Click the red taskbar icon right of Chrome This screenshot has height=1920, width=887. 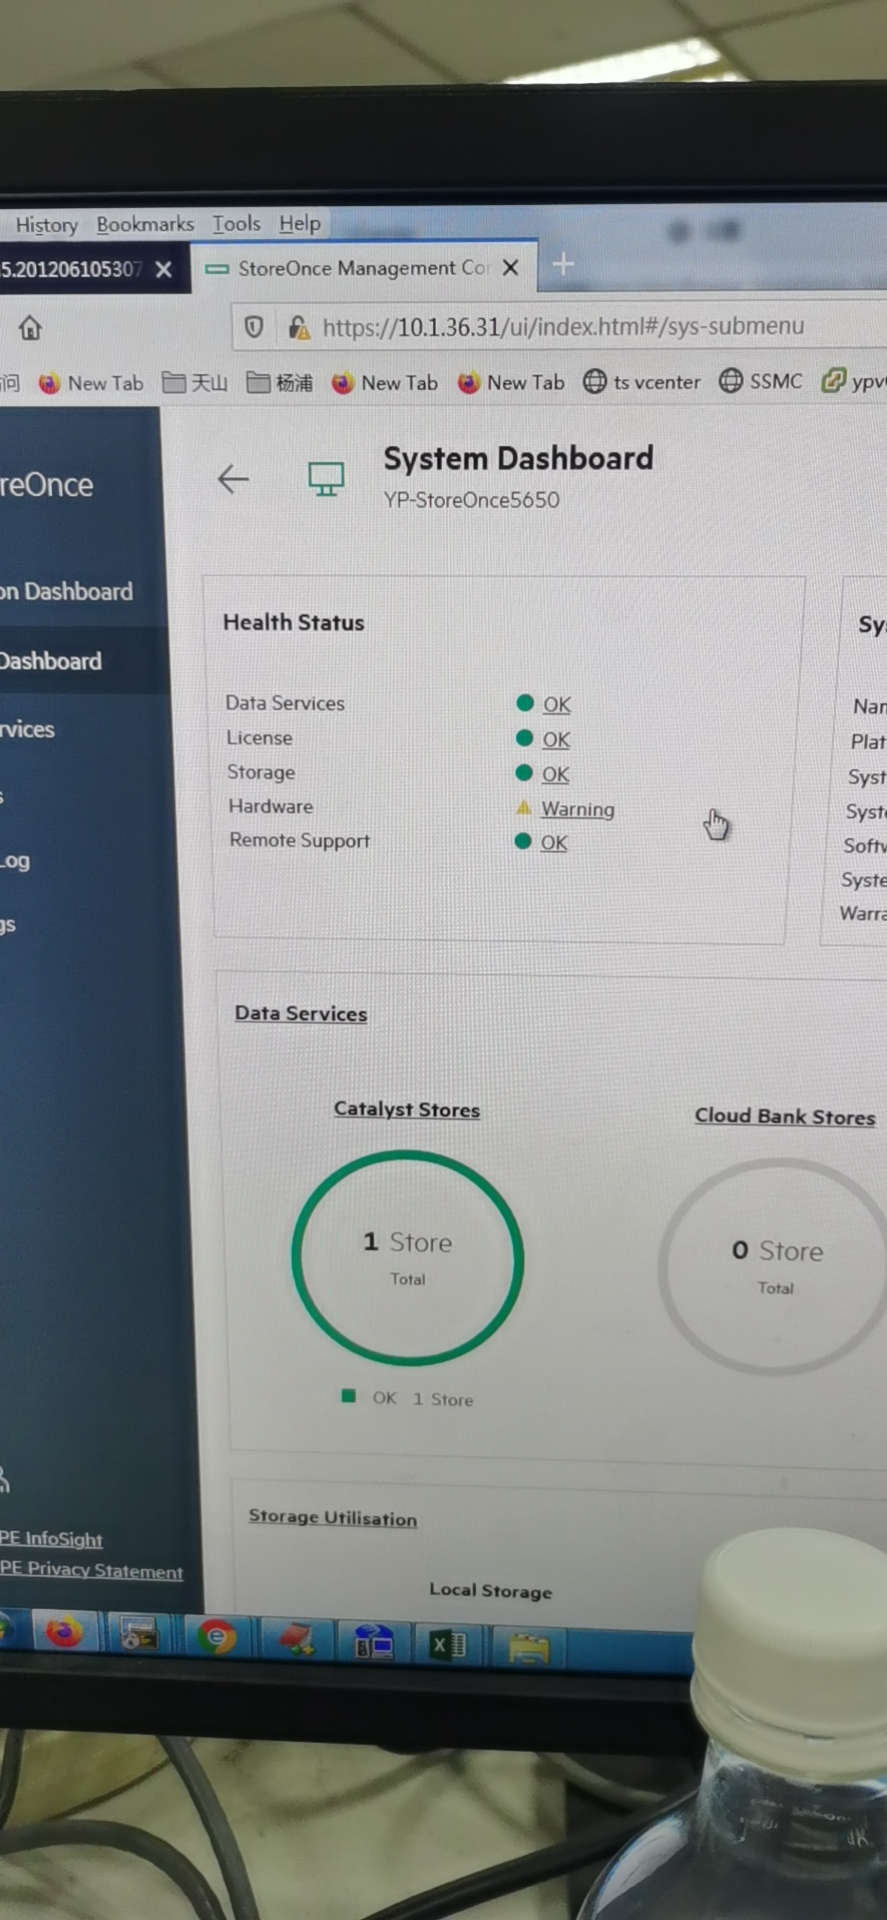click(x=296, y=1640)
